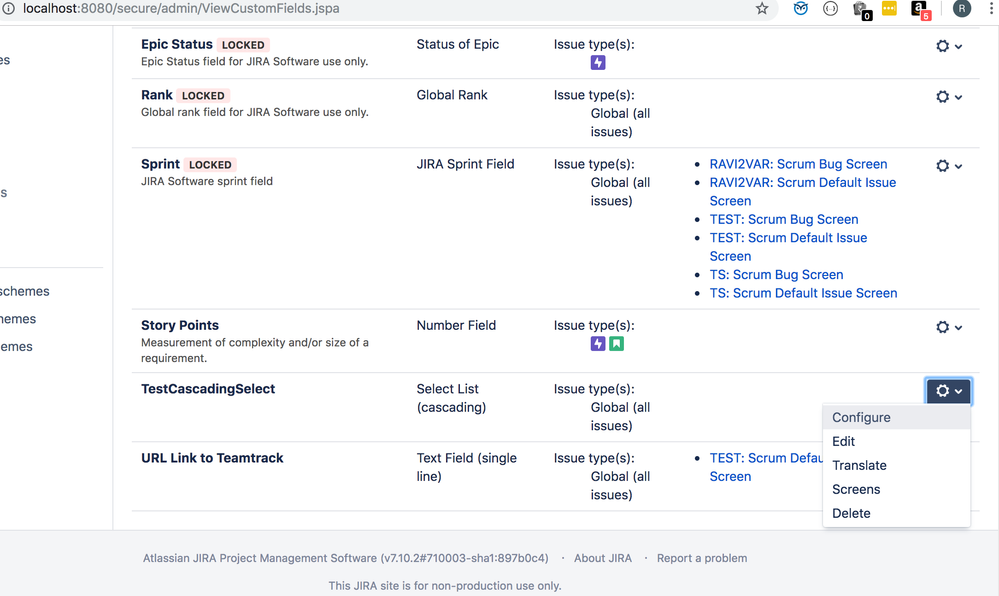Viewport: 999px width, 596px height.
Task: Open the gear actions menu for Sprint
Action: click(949, 166)
